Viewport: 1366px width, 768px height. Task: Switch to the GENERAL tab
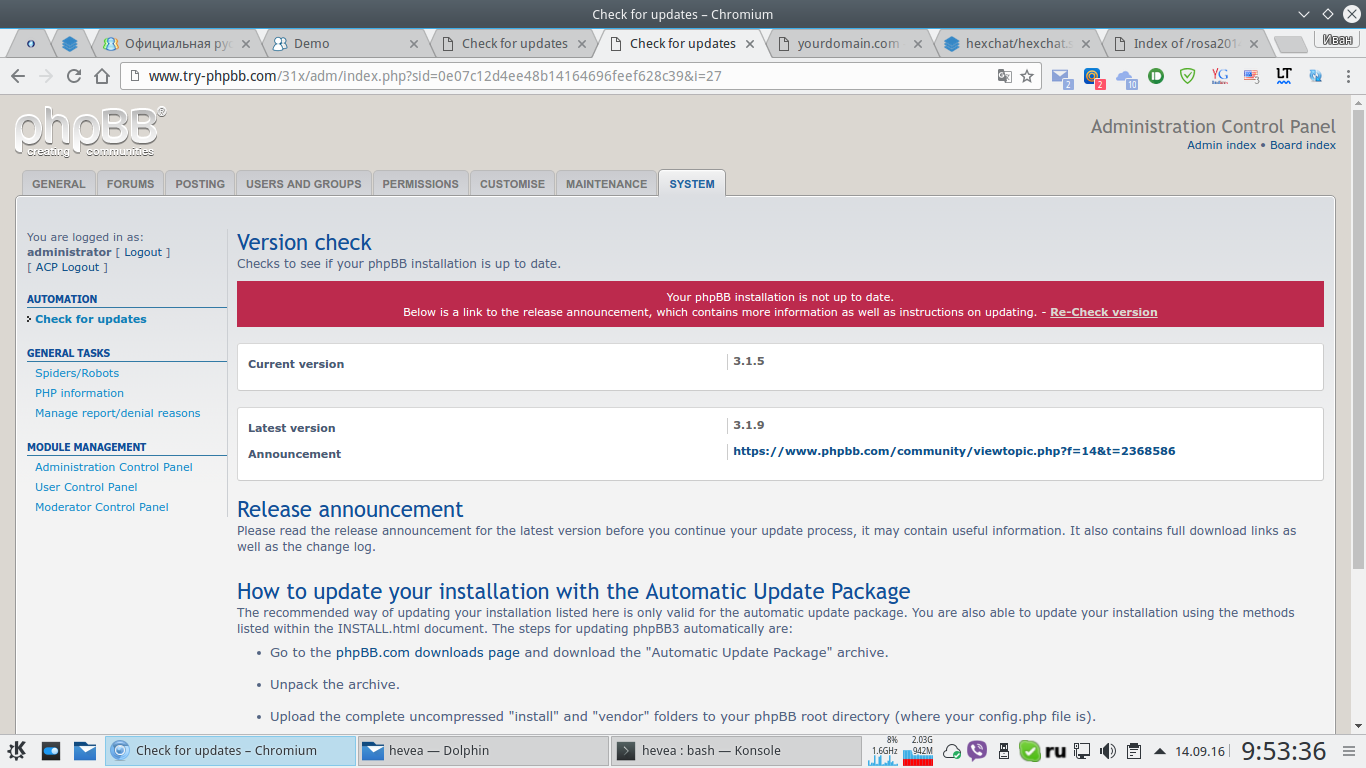(x=59, y=184)
